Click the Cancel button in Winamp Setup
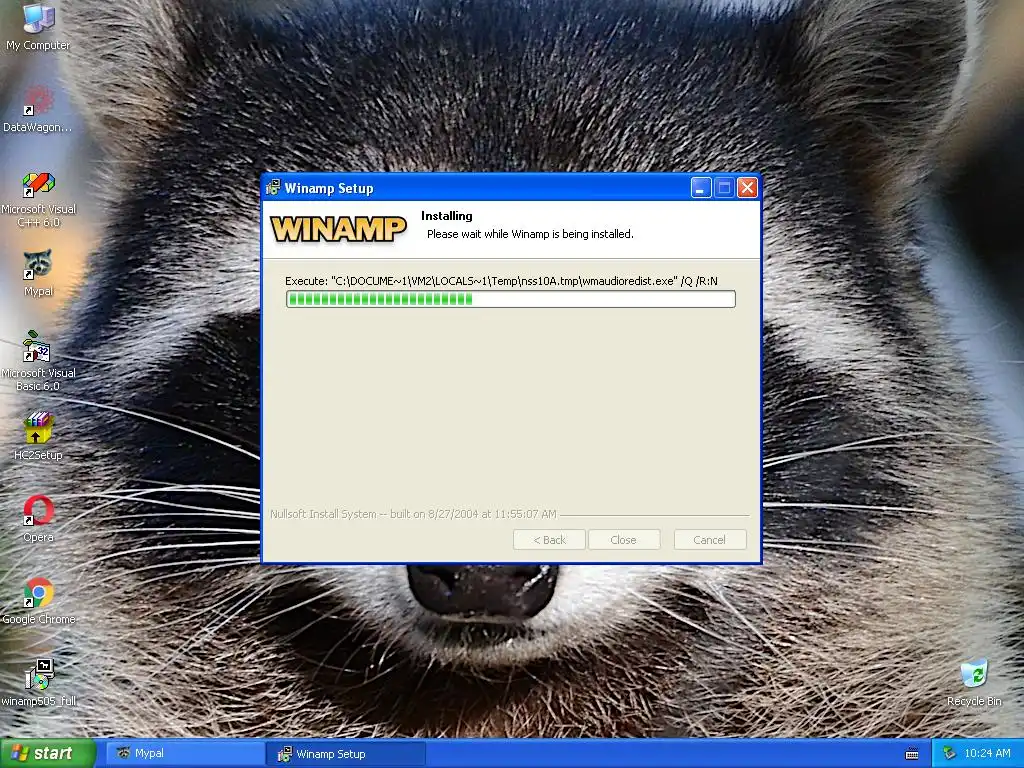 (710, 540)
